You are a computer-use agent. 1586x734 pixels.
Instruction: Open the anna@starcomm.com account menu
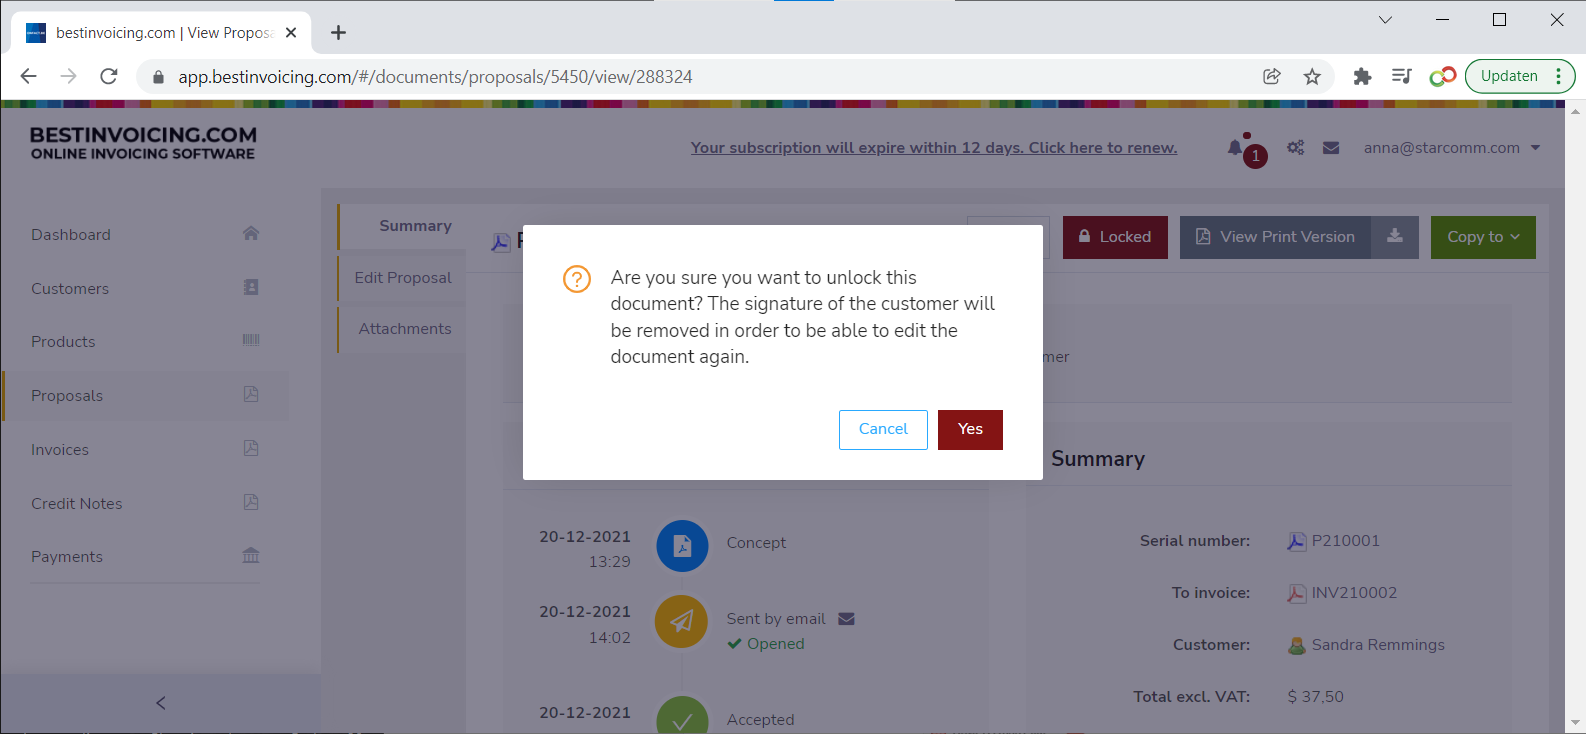pos(1451,148)
